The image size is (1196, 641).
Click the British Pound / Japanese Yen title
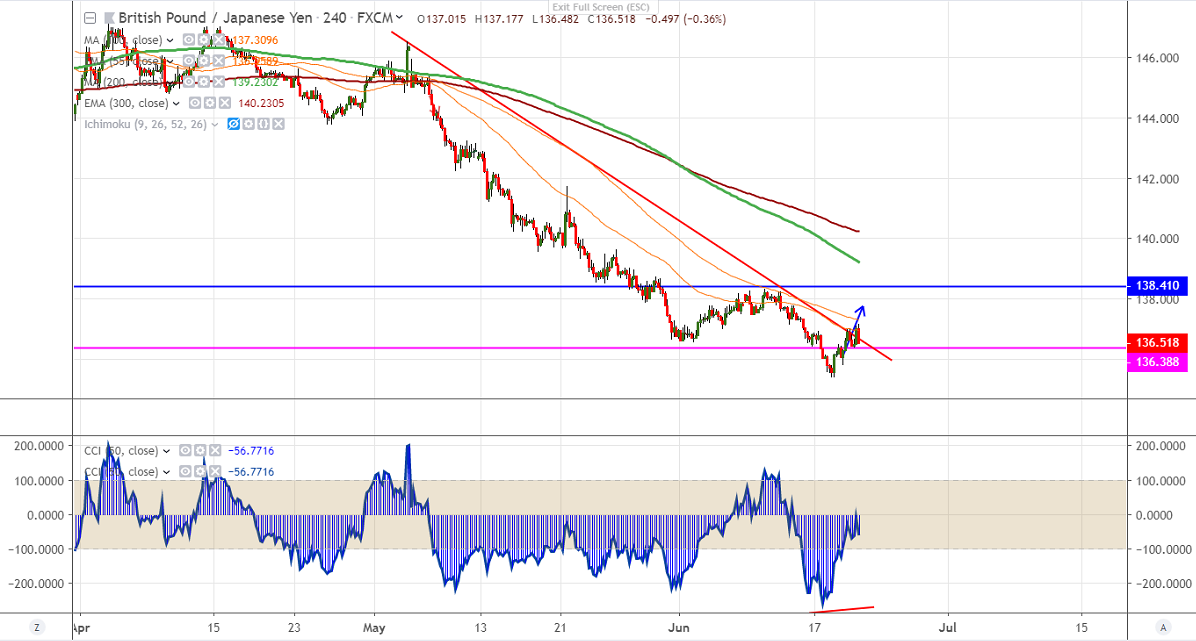216,18
